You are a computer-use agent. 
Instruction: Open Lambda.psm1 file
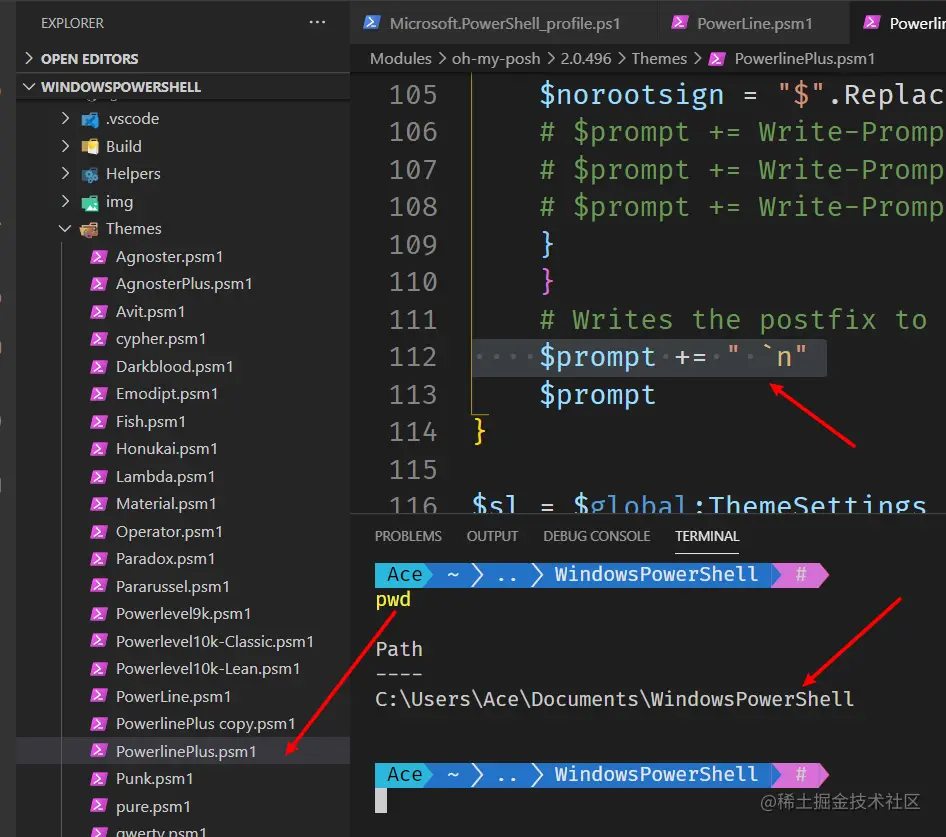pos(165,476)
